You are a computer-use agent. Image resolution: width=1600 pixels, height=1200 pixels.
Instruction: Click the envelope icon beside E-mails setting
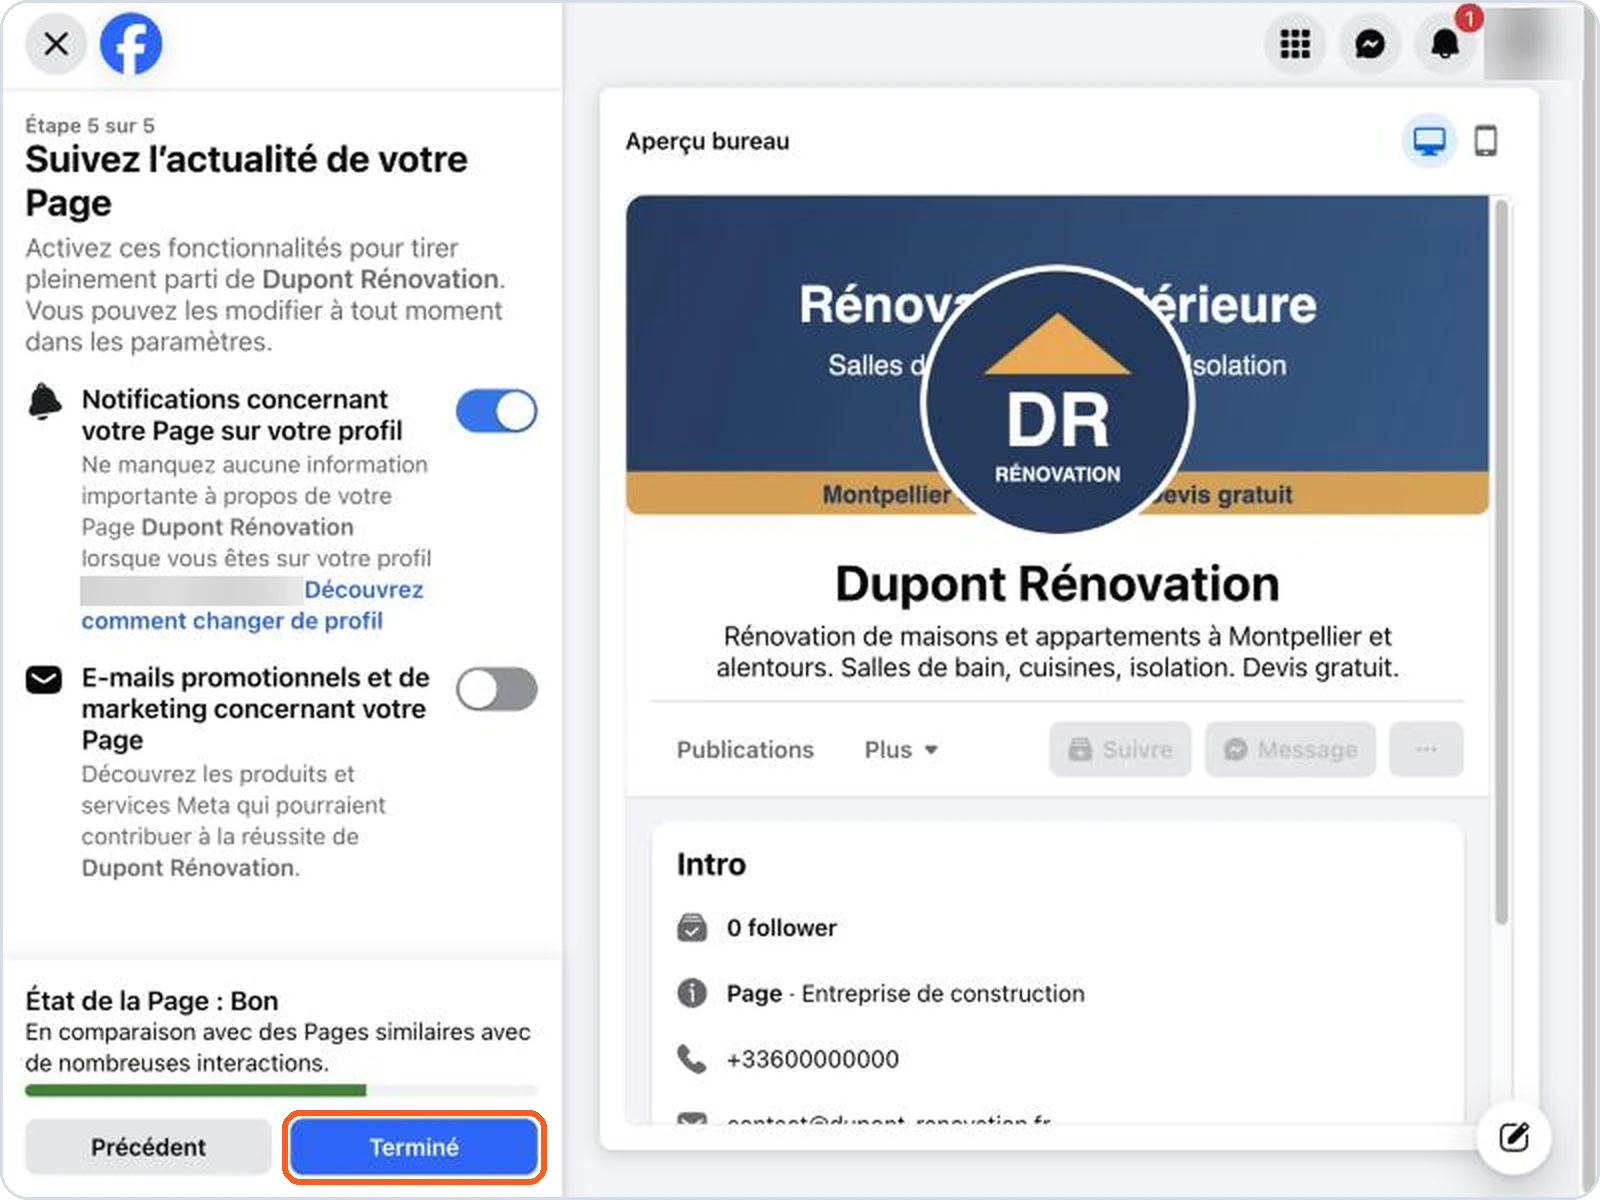[44, 680]
